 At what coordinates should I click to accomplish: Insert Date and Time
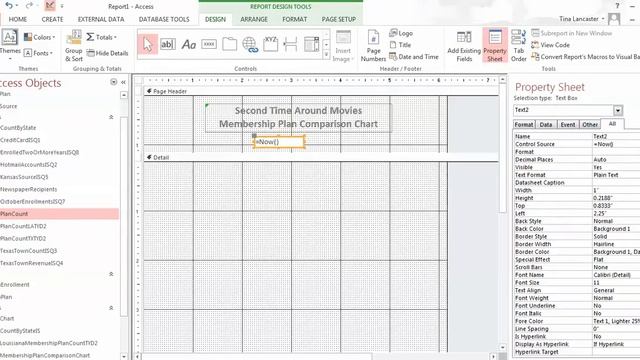pos(414,57)
